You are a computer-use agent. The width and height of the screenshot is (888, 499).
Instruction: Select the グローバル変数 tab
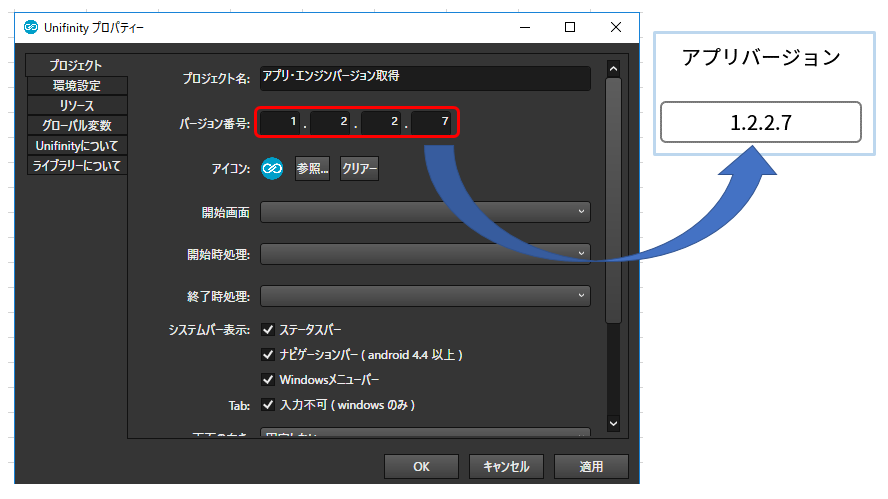coord(76,126)
